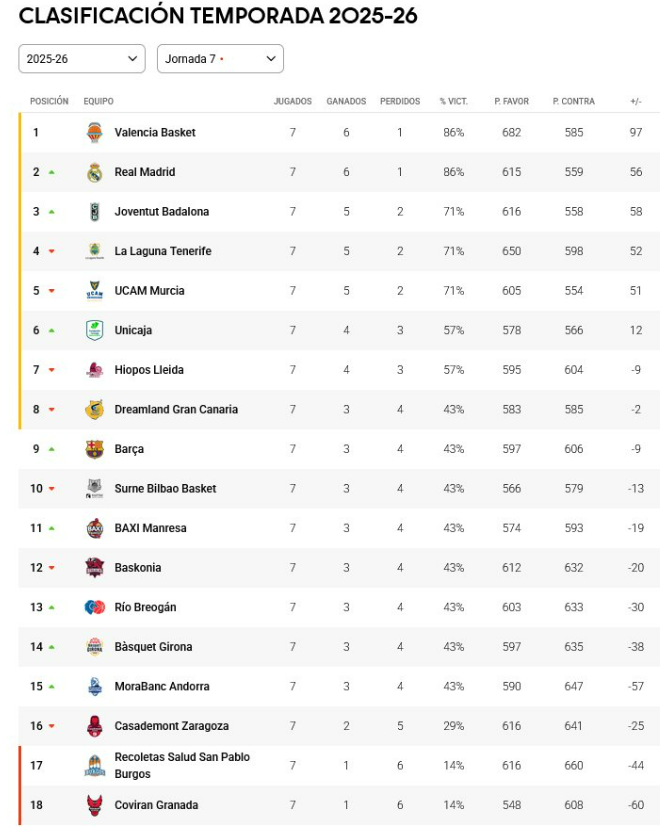Click the Real Madrid crest icon

click(94, 172)
